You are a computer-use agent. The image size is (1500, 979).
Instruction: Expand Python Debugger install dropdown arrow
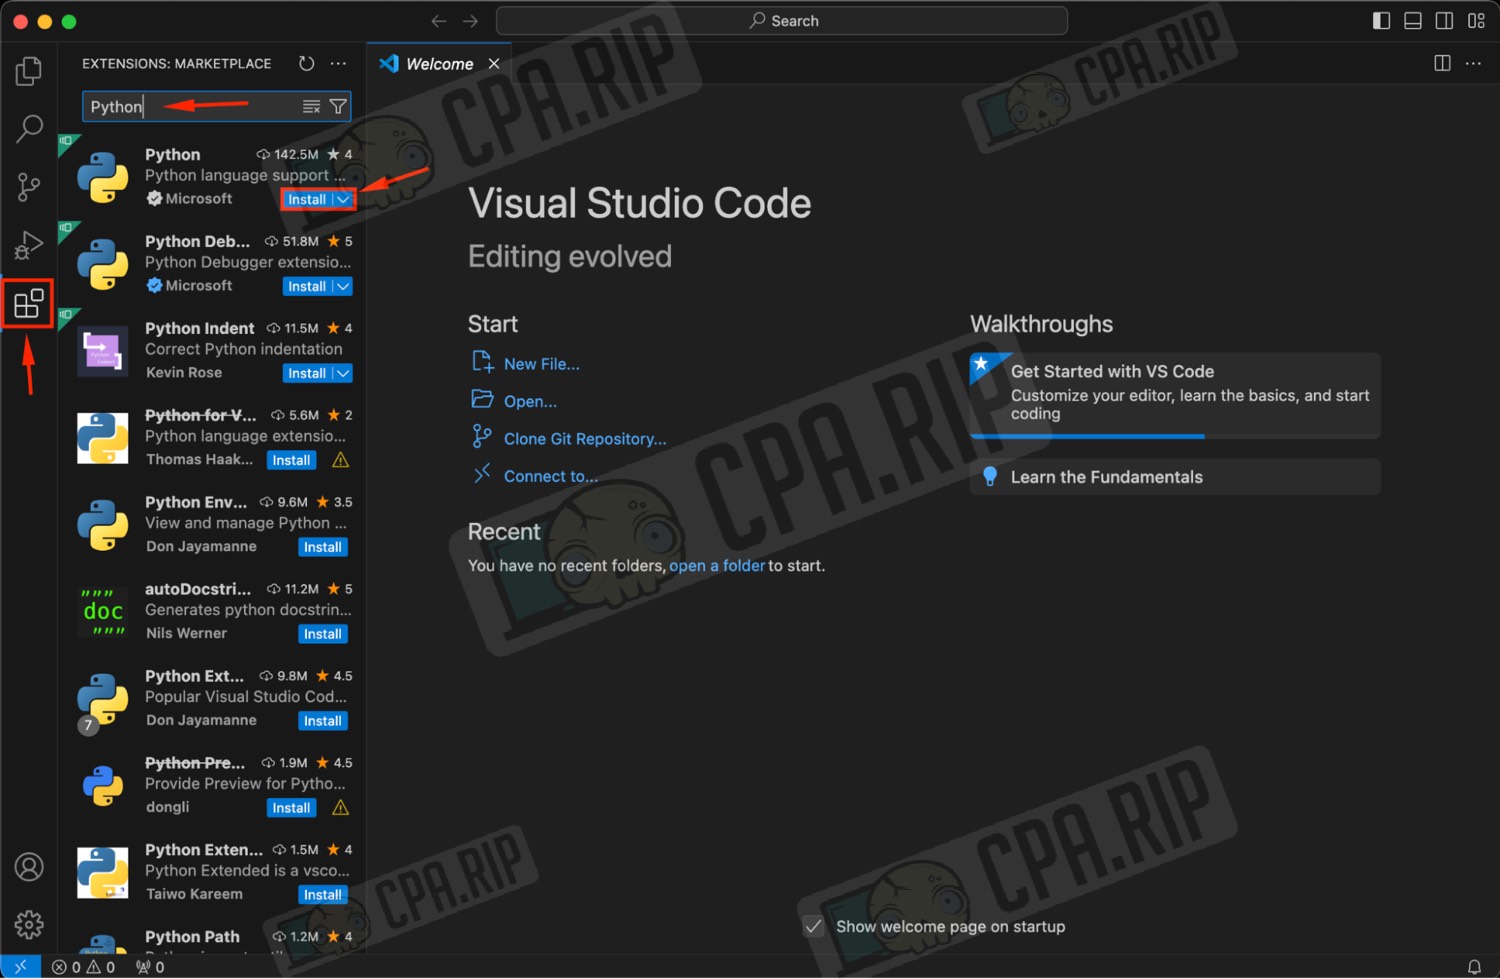[x=343, y=286]
